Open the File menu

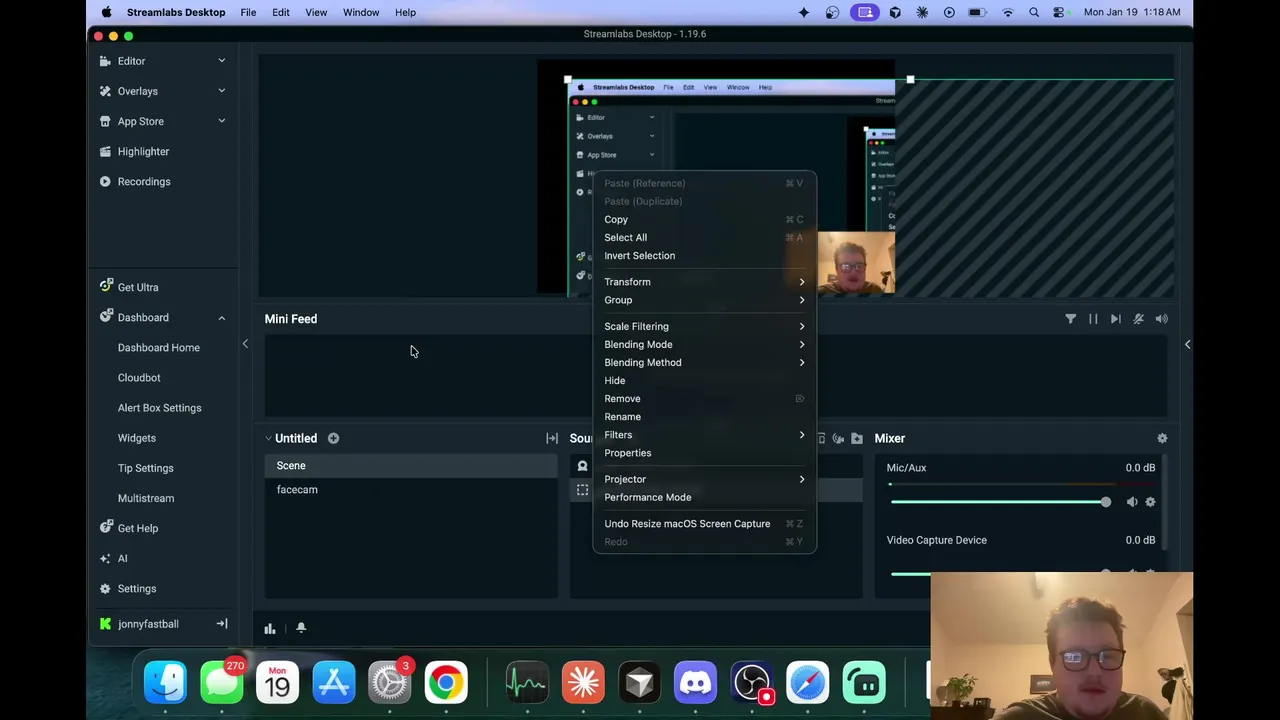click(x=248, y=12)
